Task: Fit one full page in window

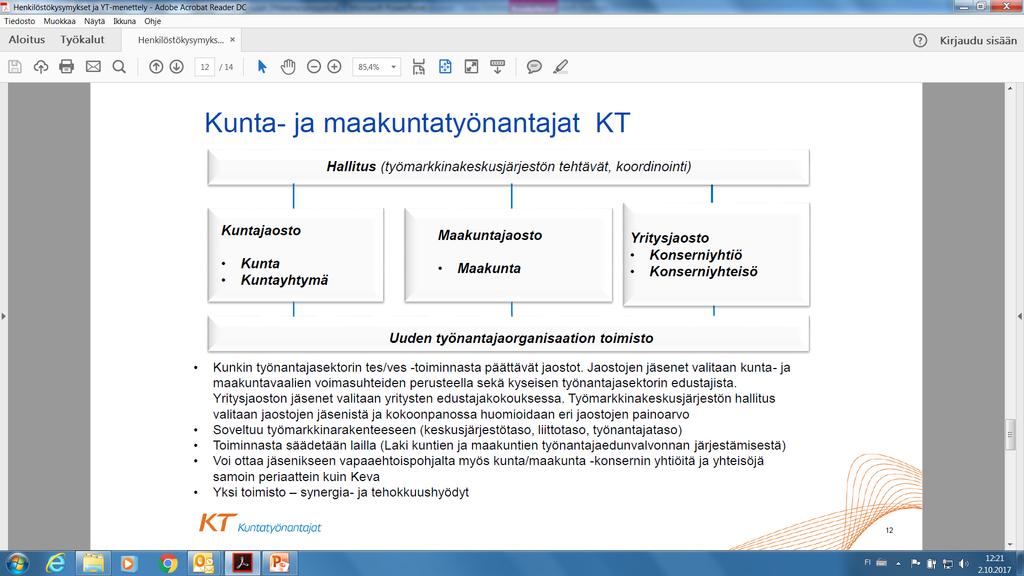Action: pos(445,67)
